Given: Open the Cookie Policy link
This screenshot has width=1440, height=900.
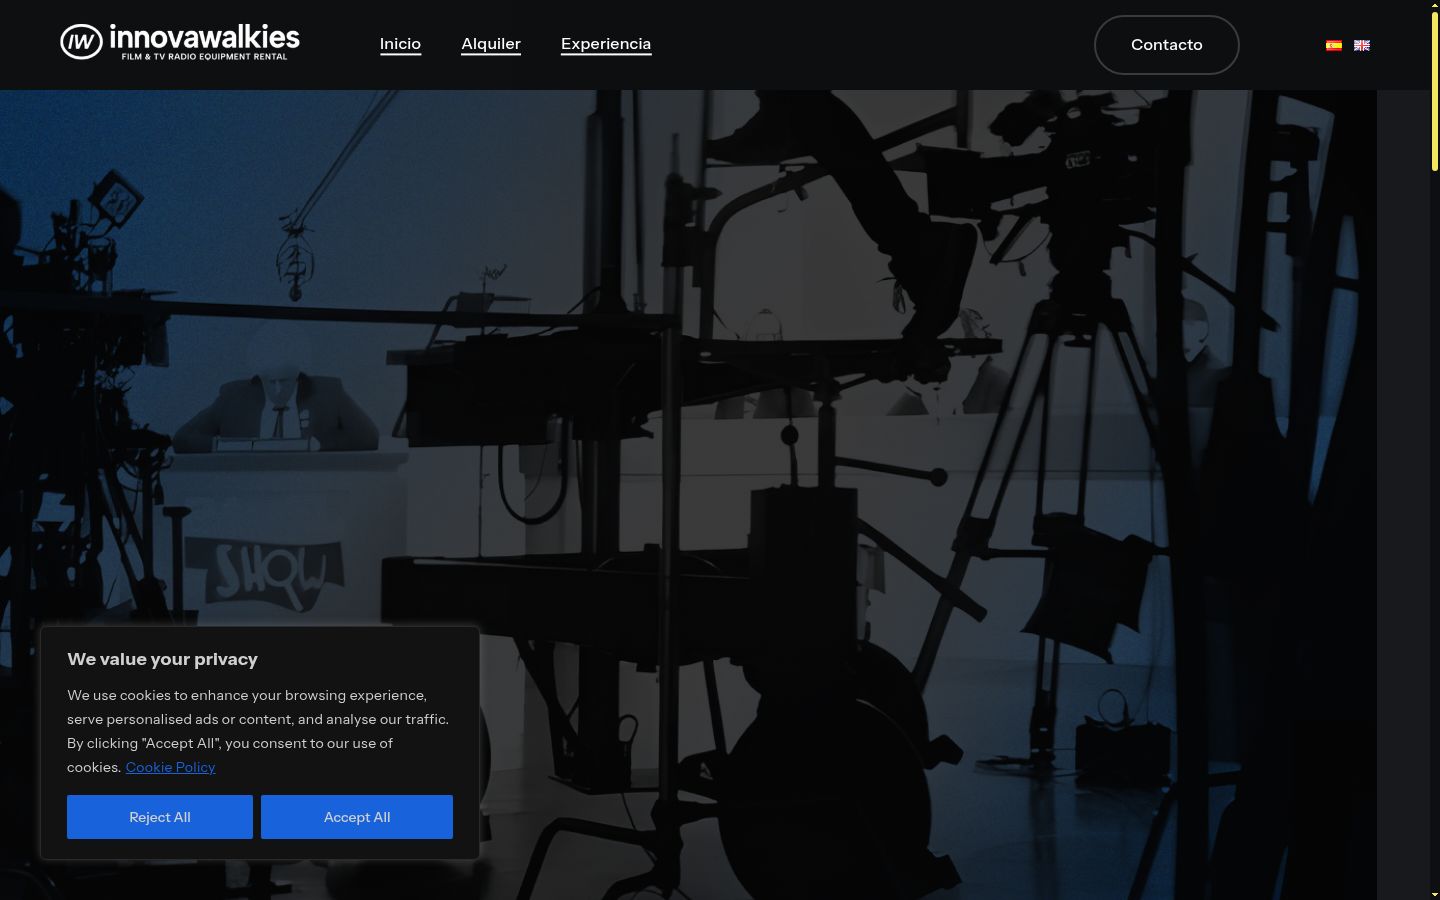Looking at the screenshot, I should pos(170,767).
